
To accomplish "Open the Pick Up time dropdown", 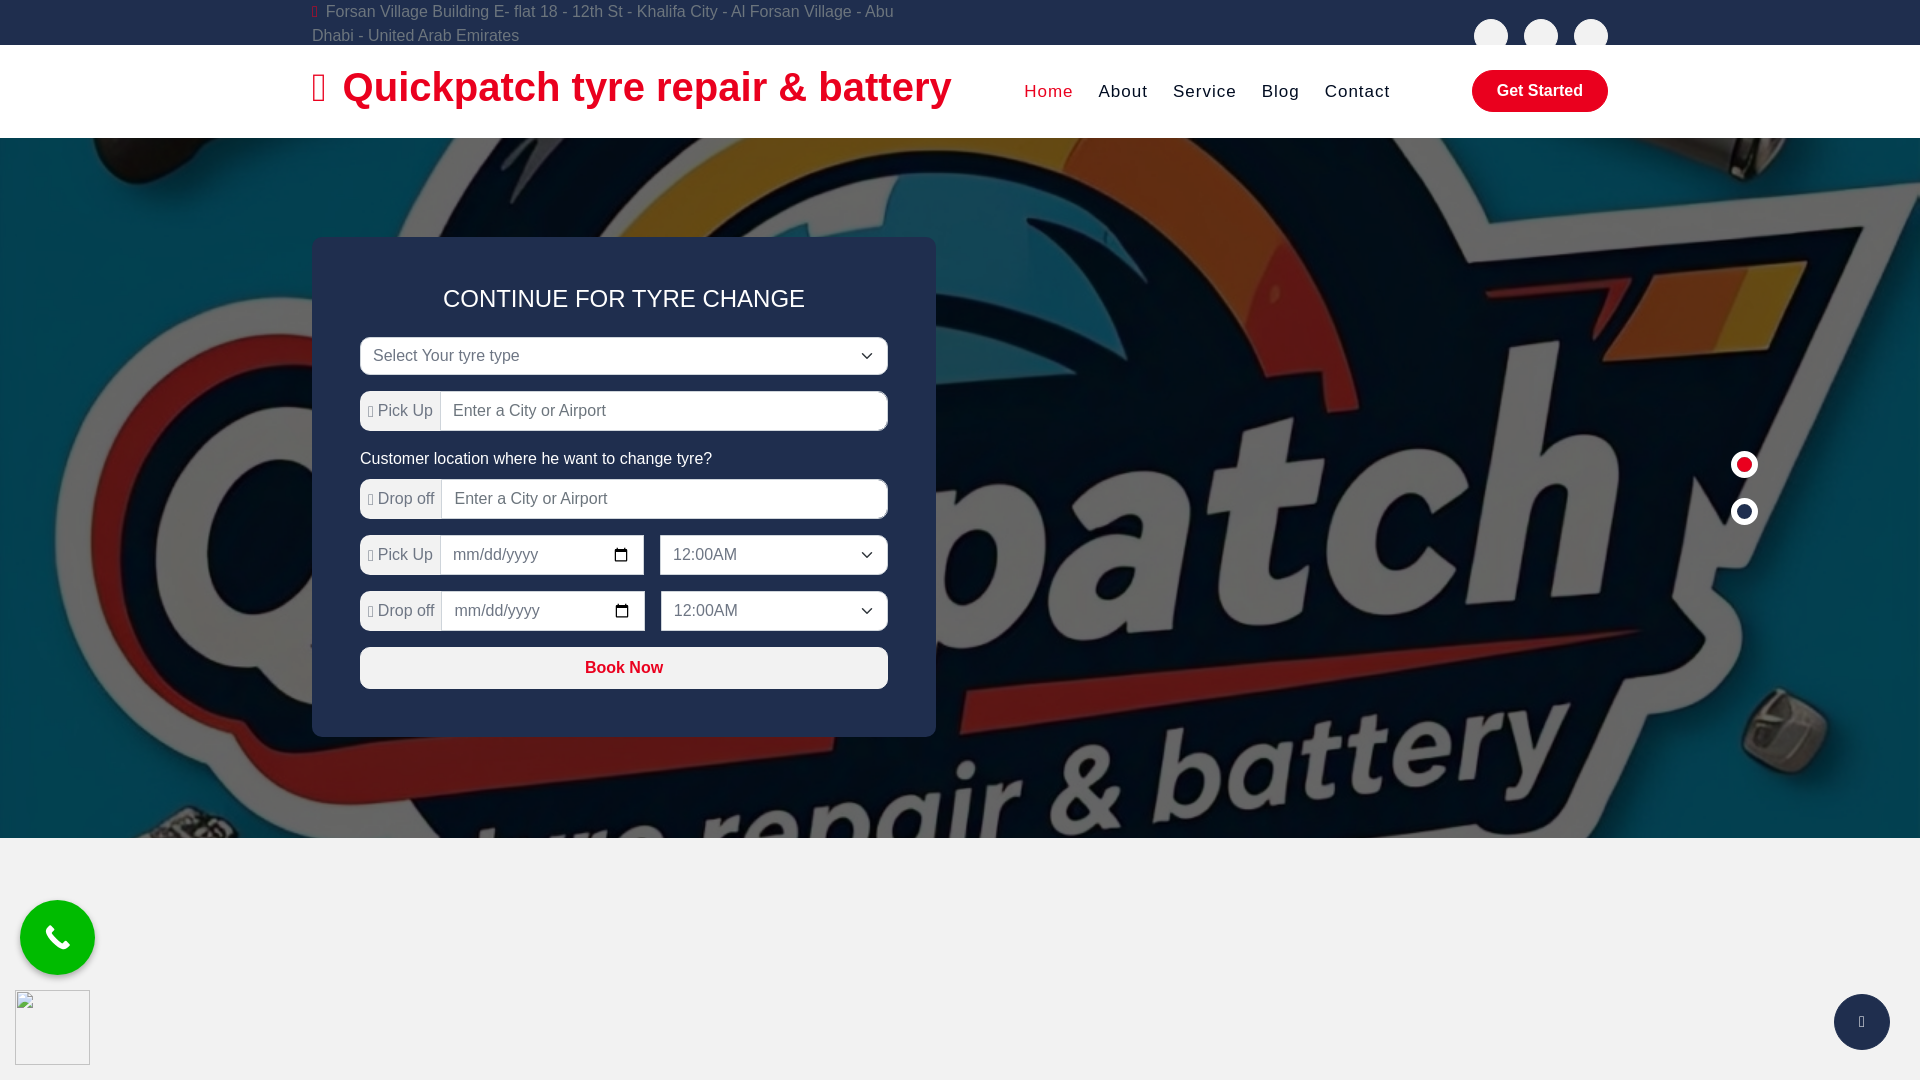I will point(774,555).
